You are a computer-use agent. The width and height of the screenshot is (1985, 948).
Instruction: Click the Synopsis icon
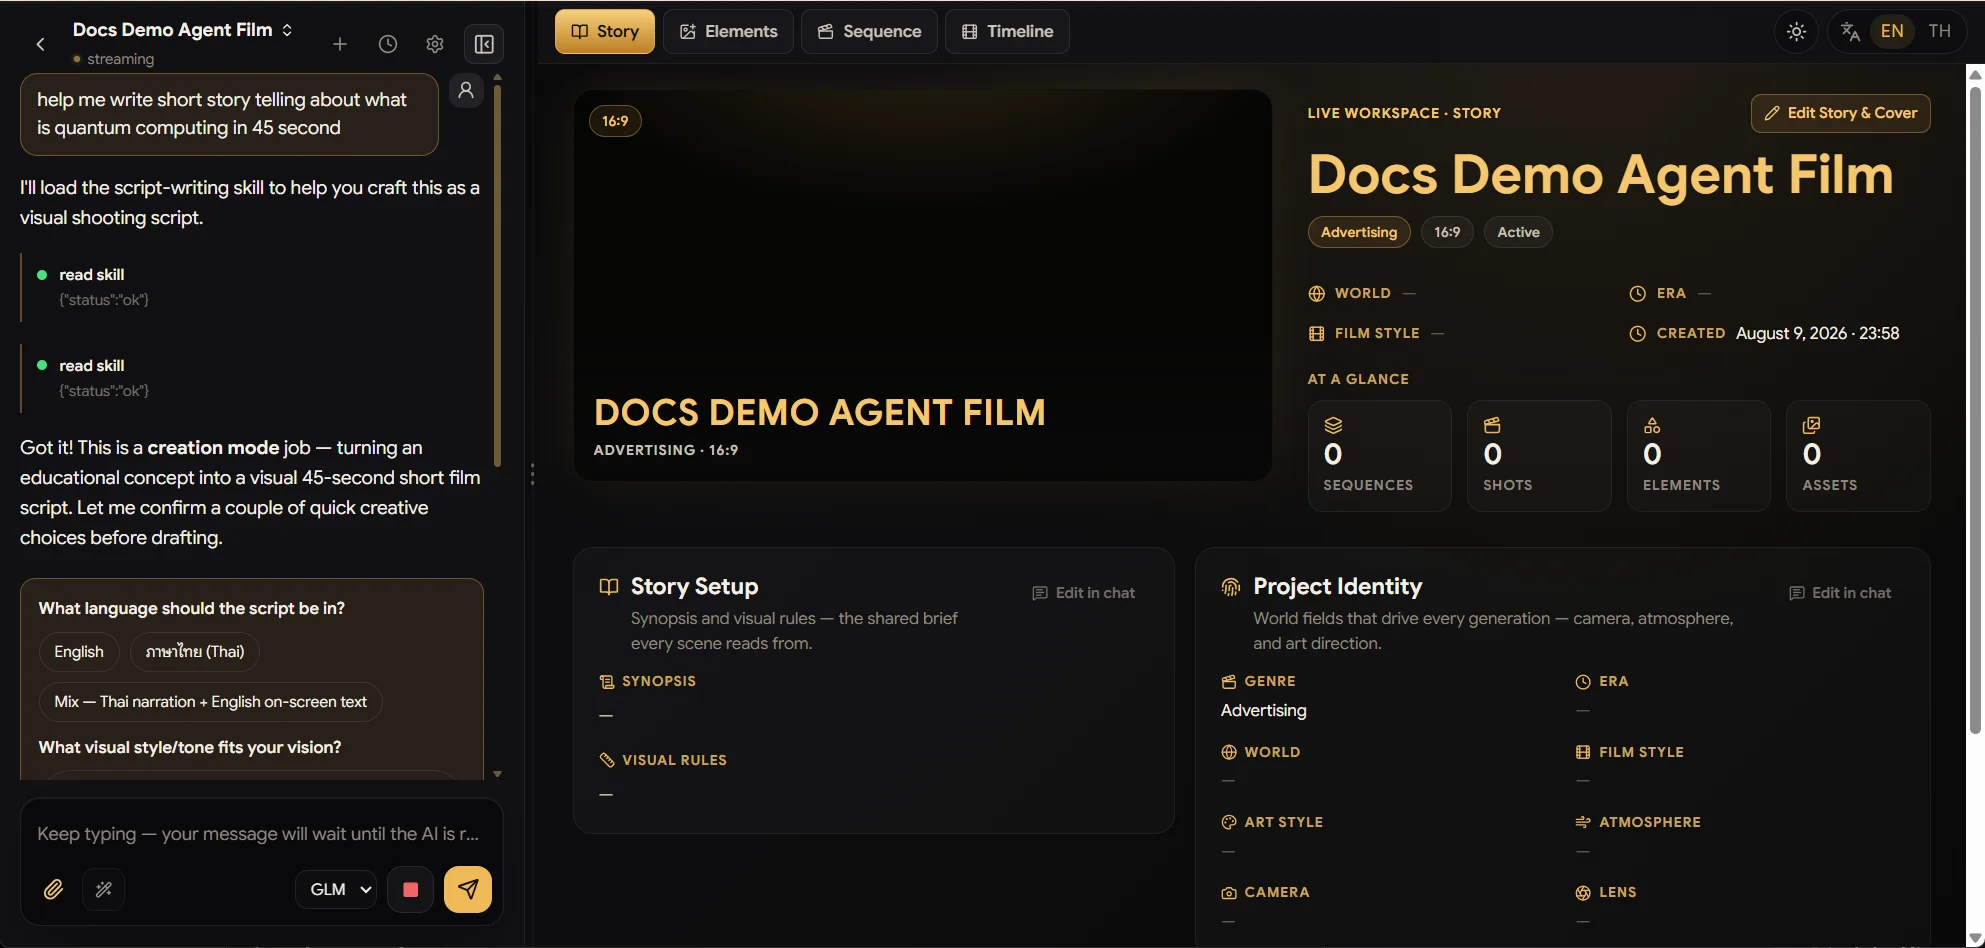(x=606, y=682)
